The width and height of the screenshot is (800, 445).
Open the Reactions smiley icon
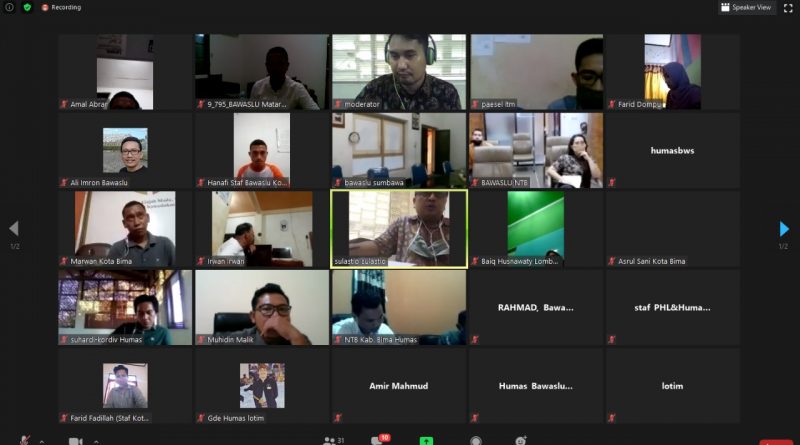pos(520,441)
